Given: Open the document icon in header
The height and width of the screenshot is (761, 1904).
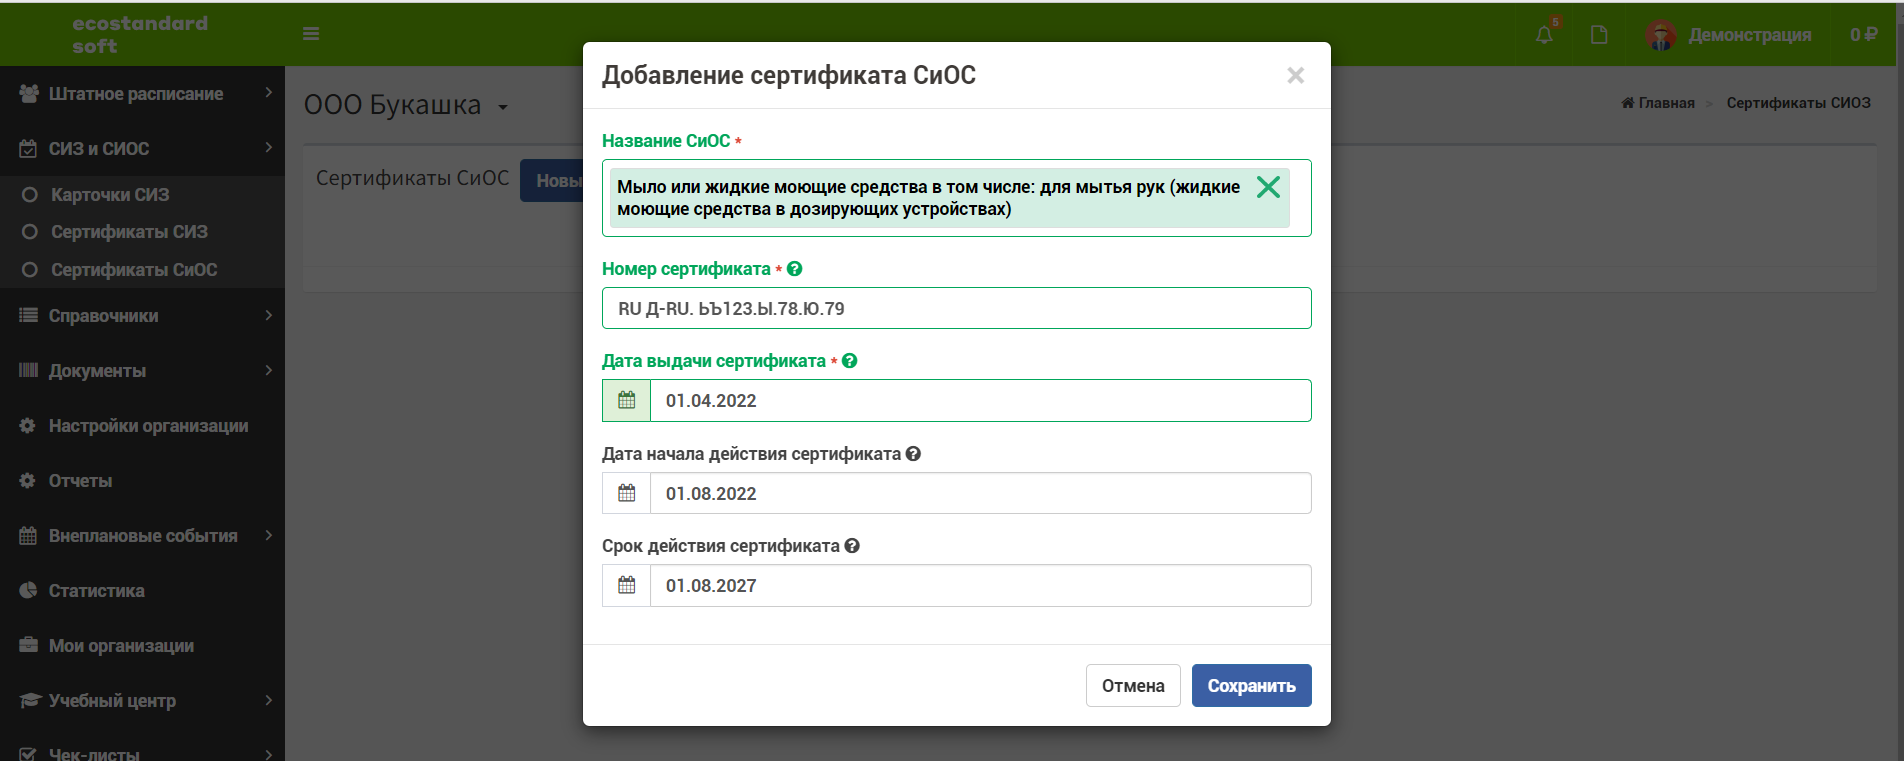Looking at the screenshot, I should [x=1599, y=35].
